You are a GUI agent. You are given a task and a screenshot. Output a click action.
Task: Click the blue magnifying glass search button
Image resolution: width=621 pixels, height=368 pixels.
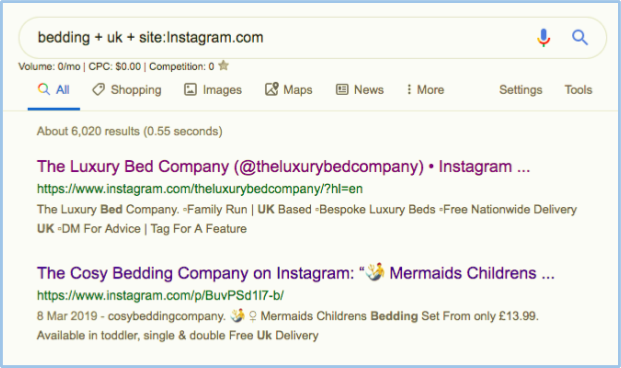[579, 38]
